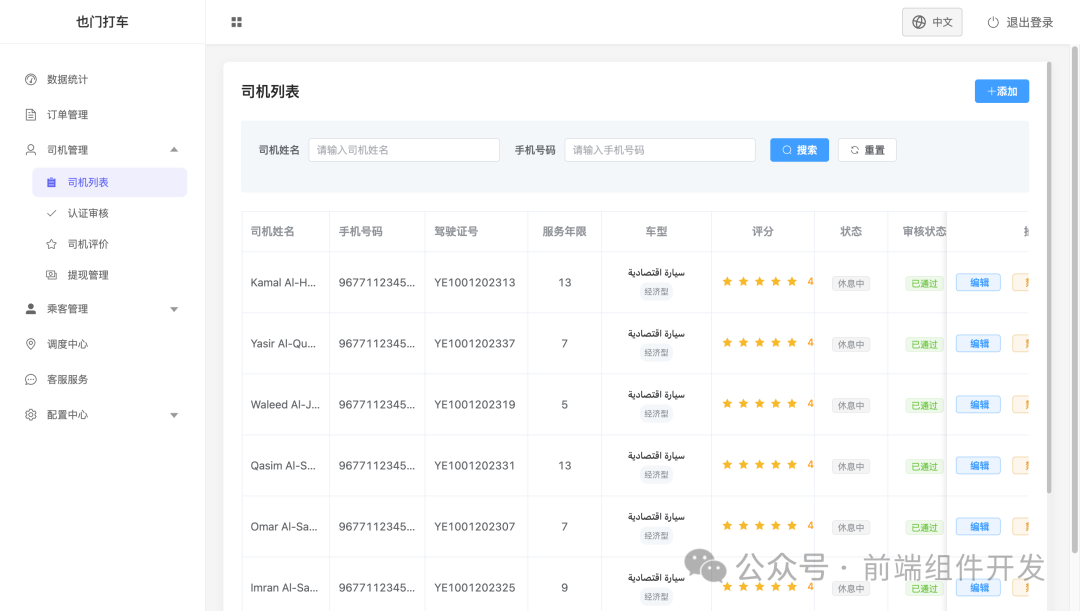Click the 手机号码 phone number input field
Image resolution: width=1080 pixels, height=611 pixels.
(x=660, y=149)
